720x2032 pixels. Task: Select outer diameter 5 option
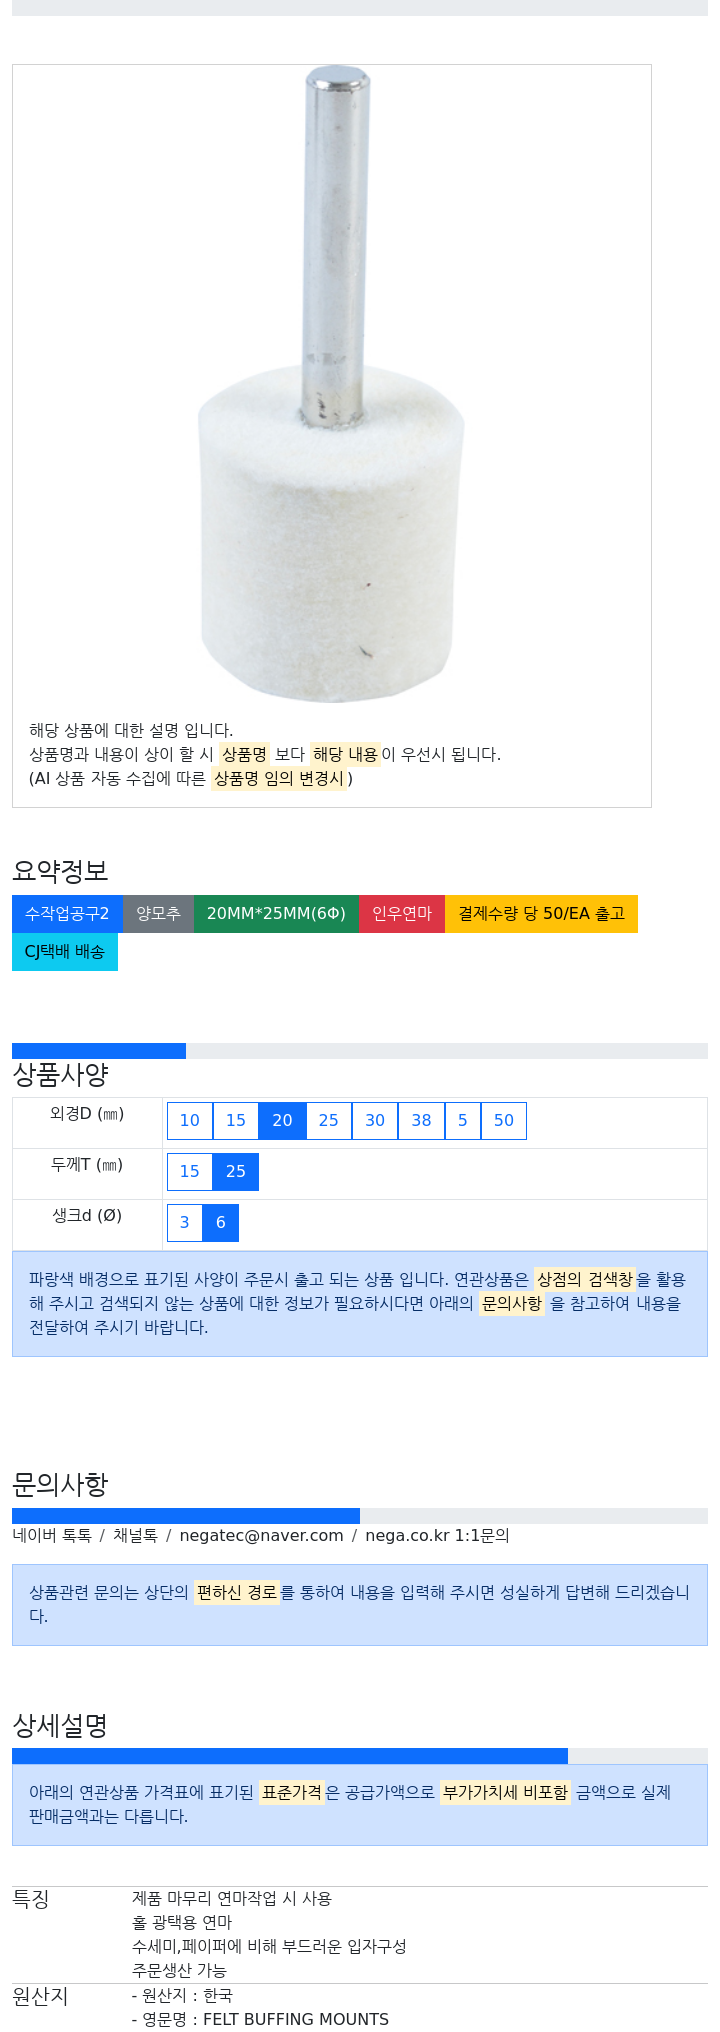[463, 1121]
